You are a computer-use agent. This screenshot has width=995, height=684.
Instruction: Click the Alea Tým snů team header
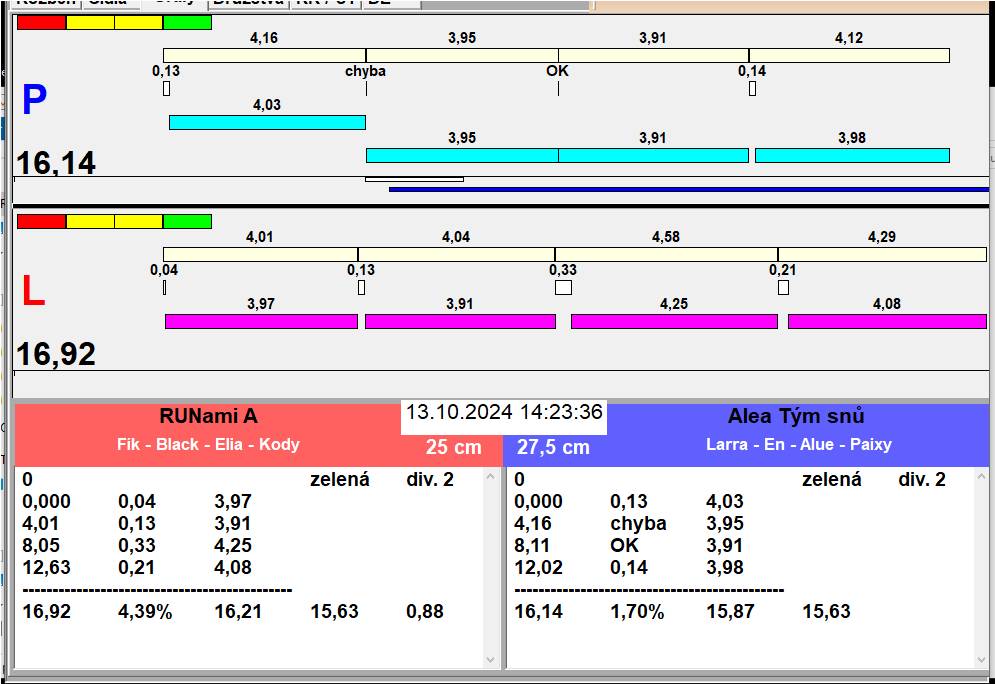796,417
